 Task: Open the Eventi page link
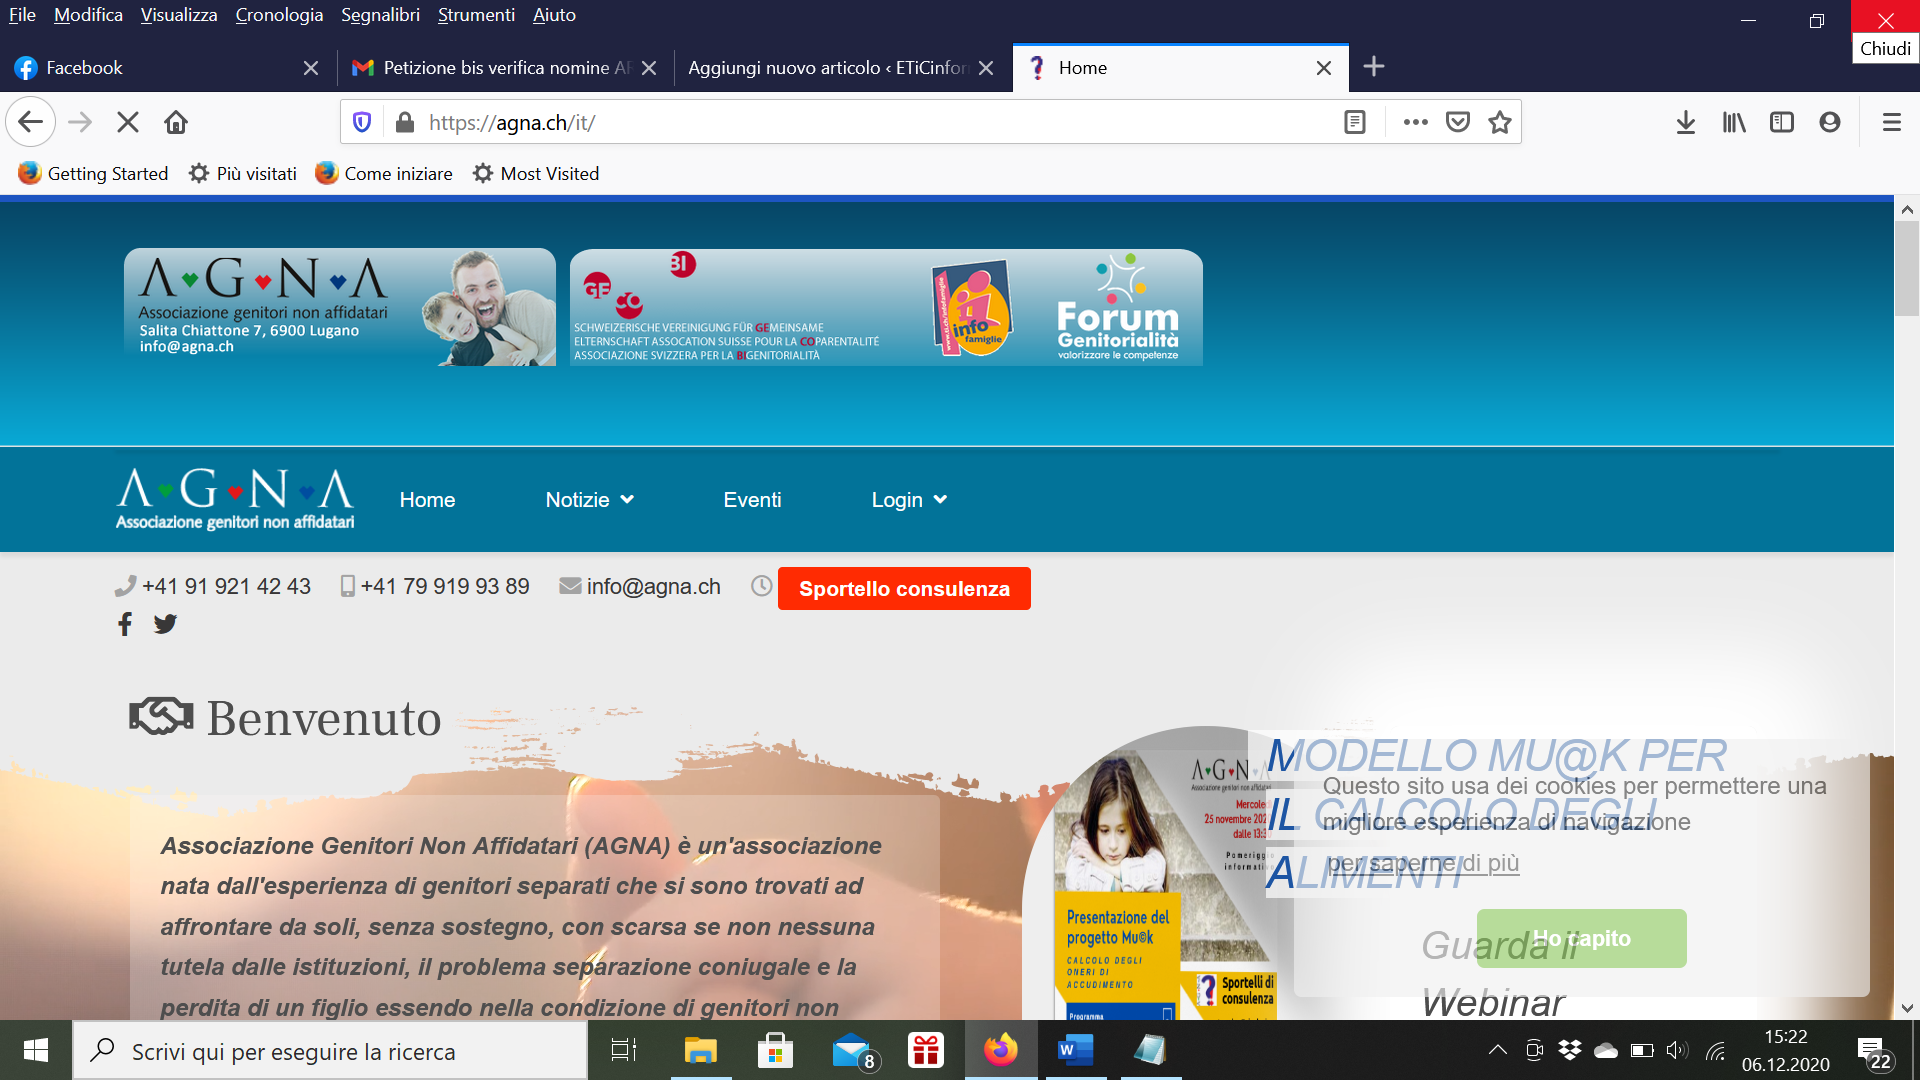point(752,500)
